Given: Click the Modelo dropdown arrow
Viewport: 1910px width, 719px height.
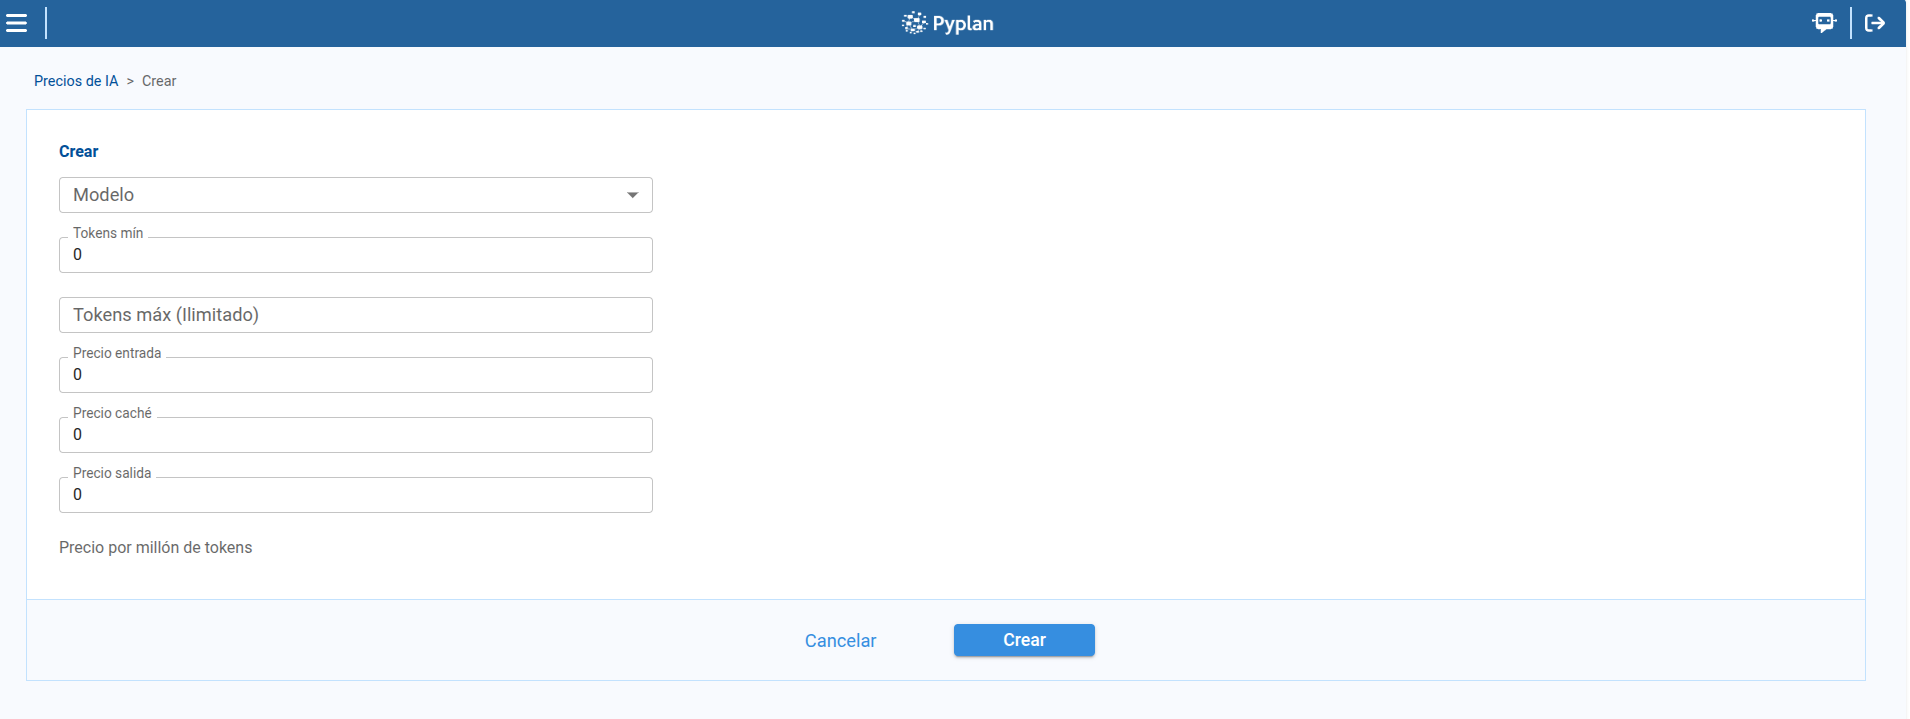Looking at the screenshot, I should pos(632,195).
